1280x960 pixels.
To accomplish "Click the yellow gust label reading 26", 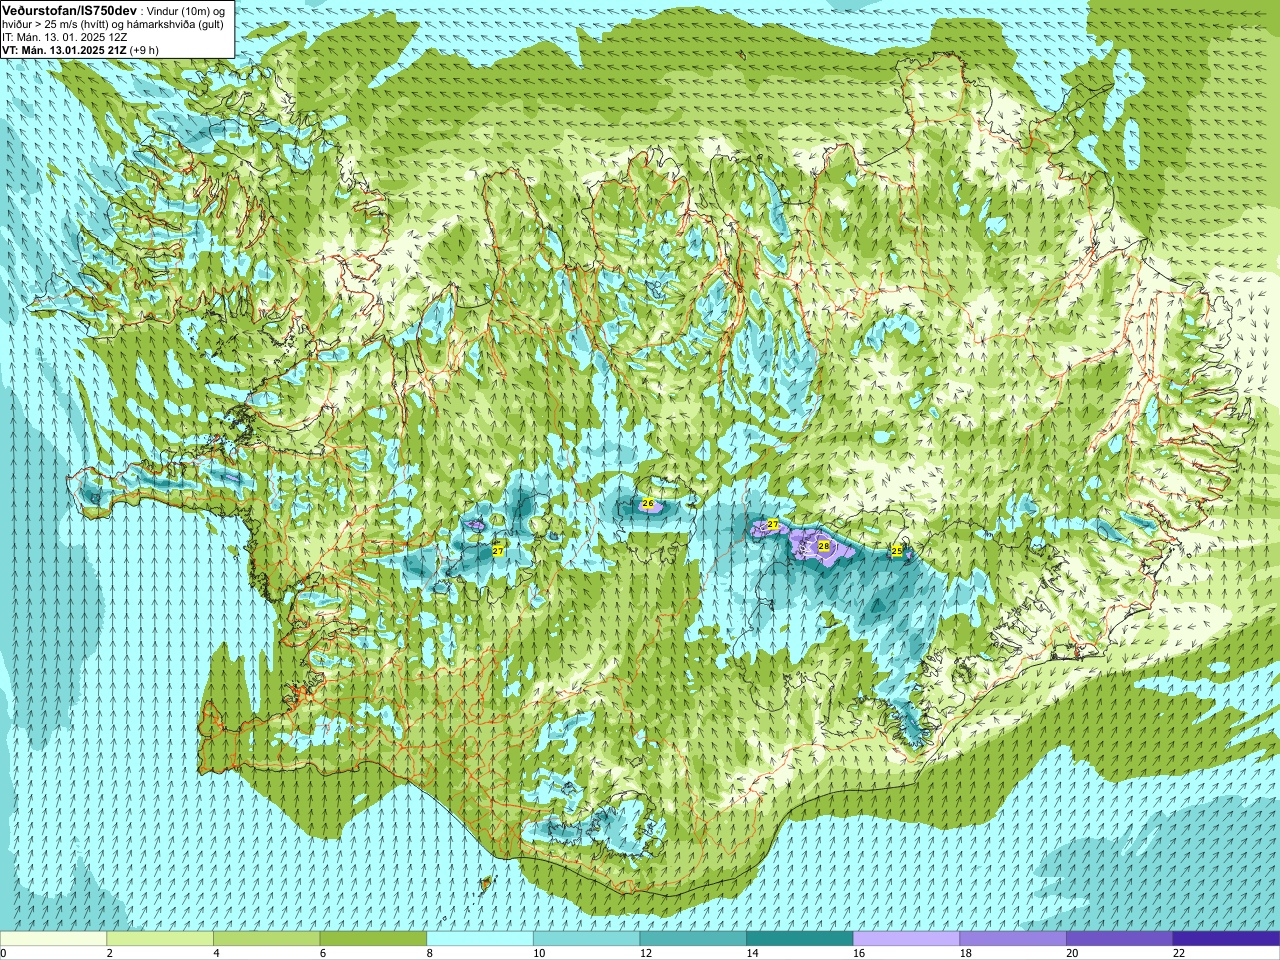I will tap(648, 503).
